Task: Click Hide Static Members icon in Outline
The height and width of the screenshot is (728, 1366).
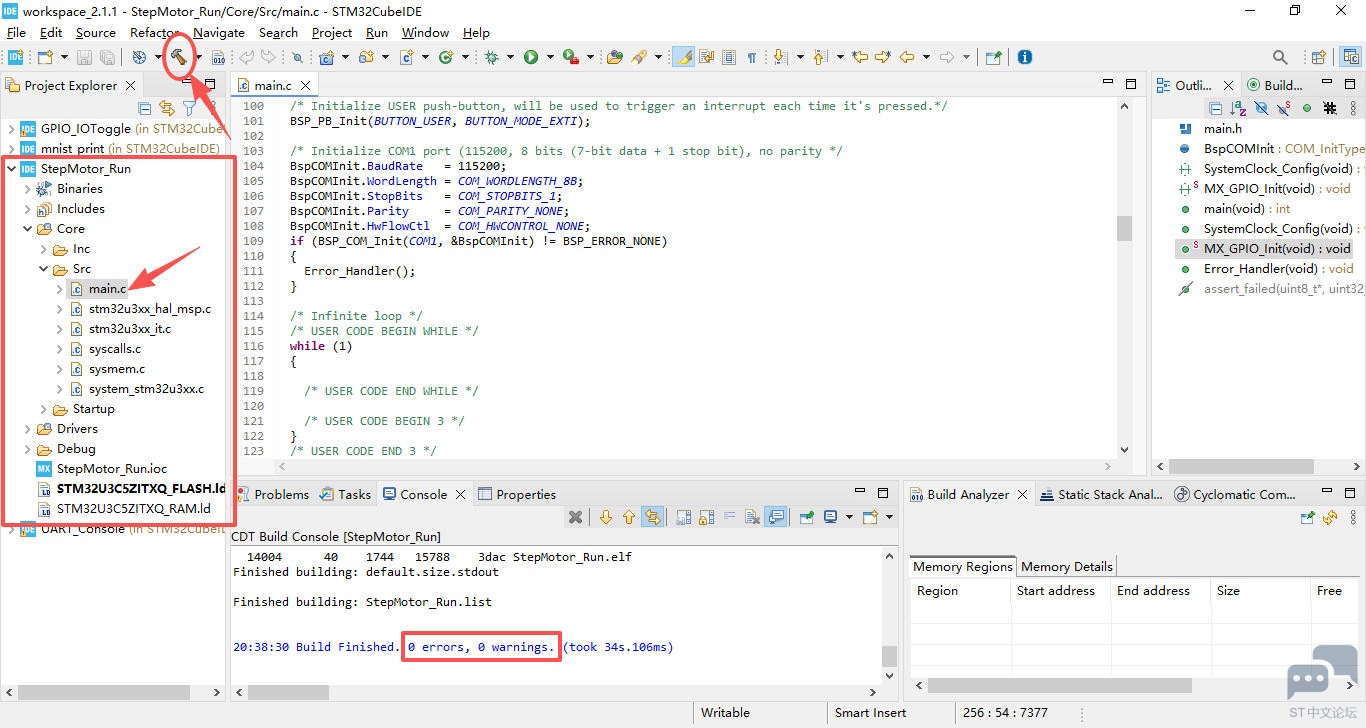Action: tap(1284, 108)
